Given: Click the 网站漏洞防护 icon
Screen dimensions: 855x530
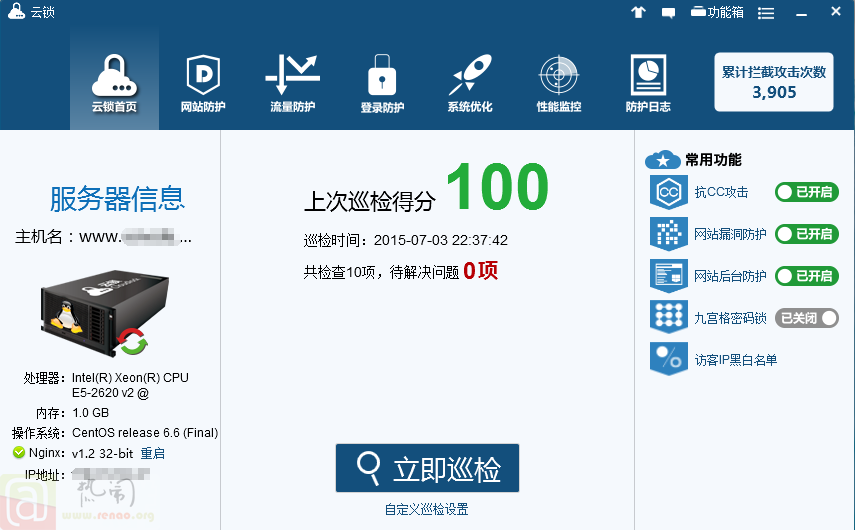Looking at the screenshot, I should (x=669, y=234).
